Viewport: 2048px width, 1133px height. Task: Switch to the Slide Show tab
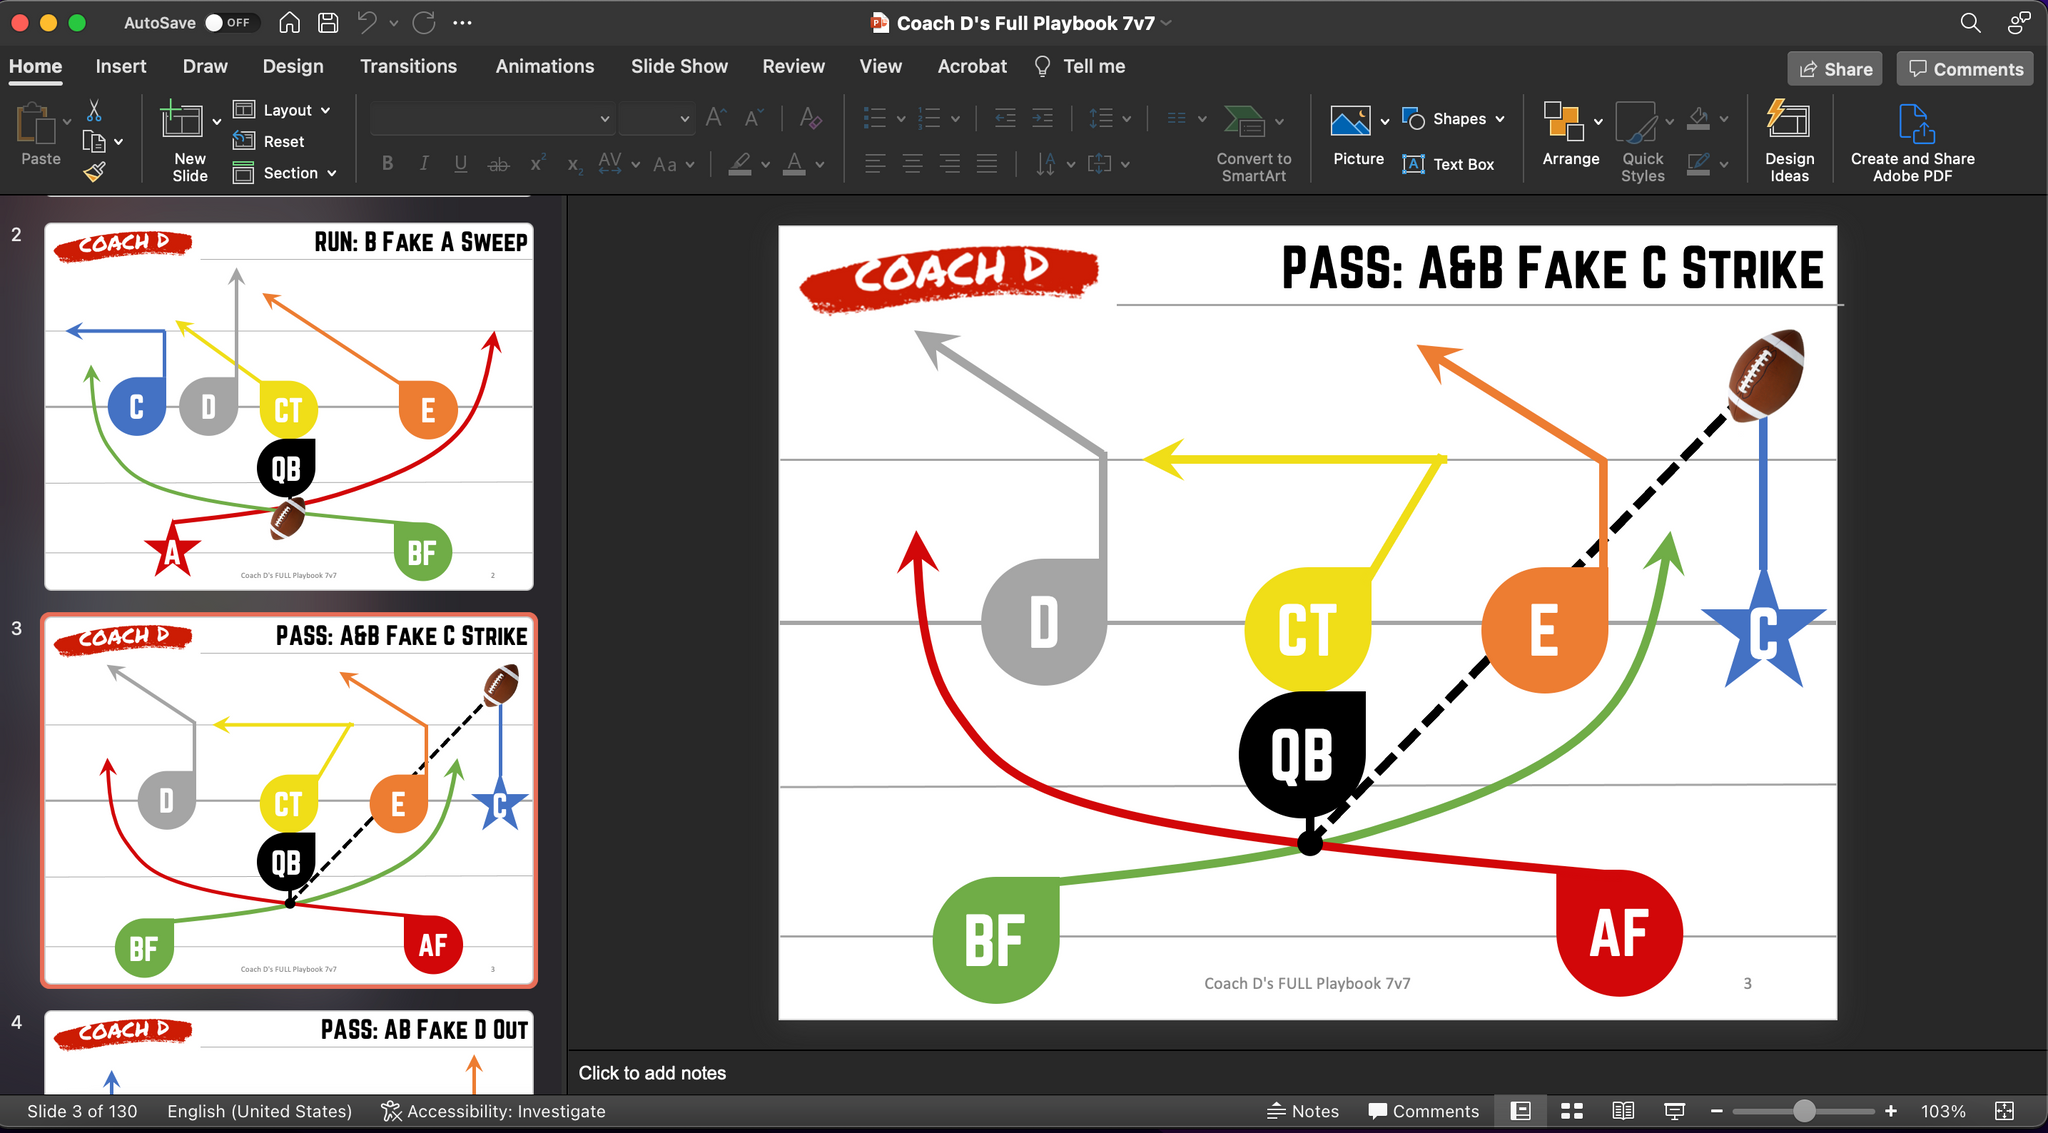coord(679,66)
